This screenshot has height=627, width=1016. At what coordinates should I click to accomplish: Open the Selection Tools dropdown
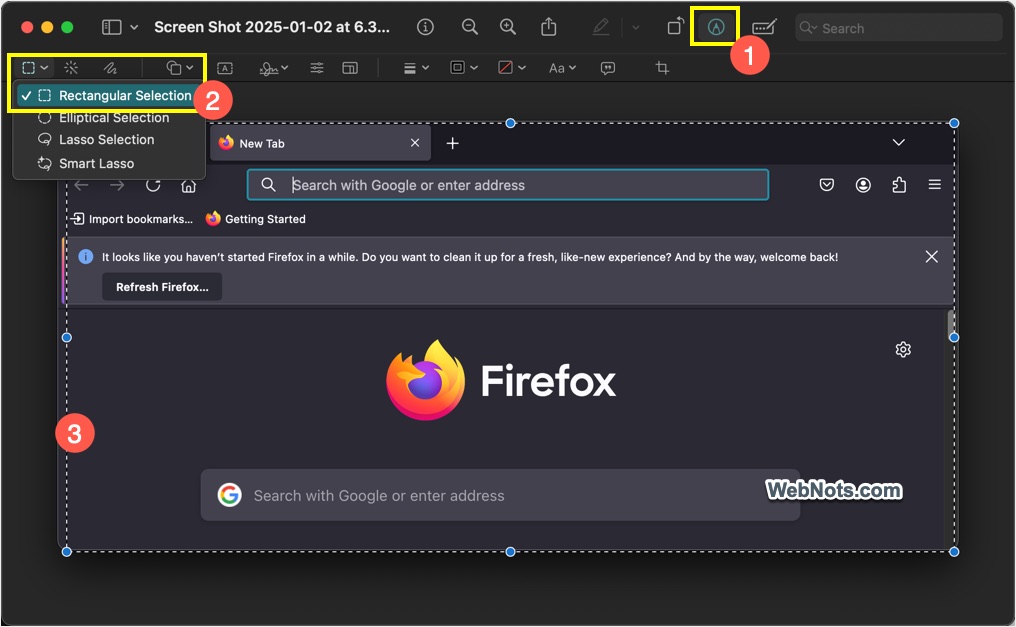click(x=34, y=67)
